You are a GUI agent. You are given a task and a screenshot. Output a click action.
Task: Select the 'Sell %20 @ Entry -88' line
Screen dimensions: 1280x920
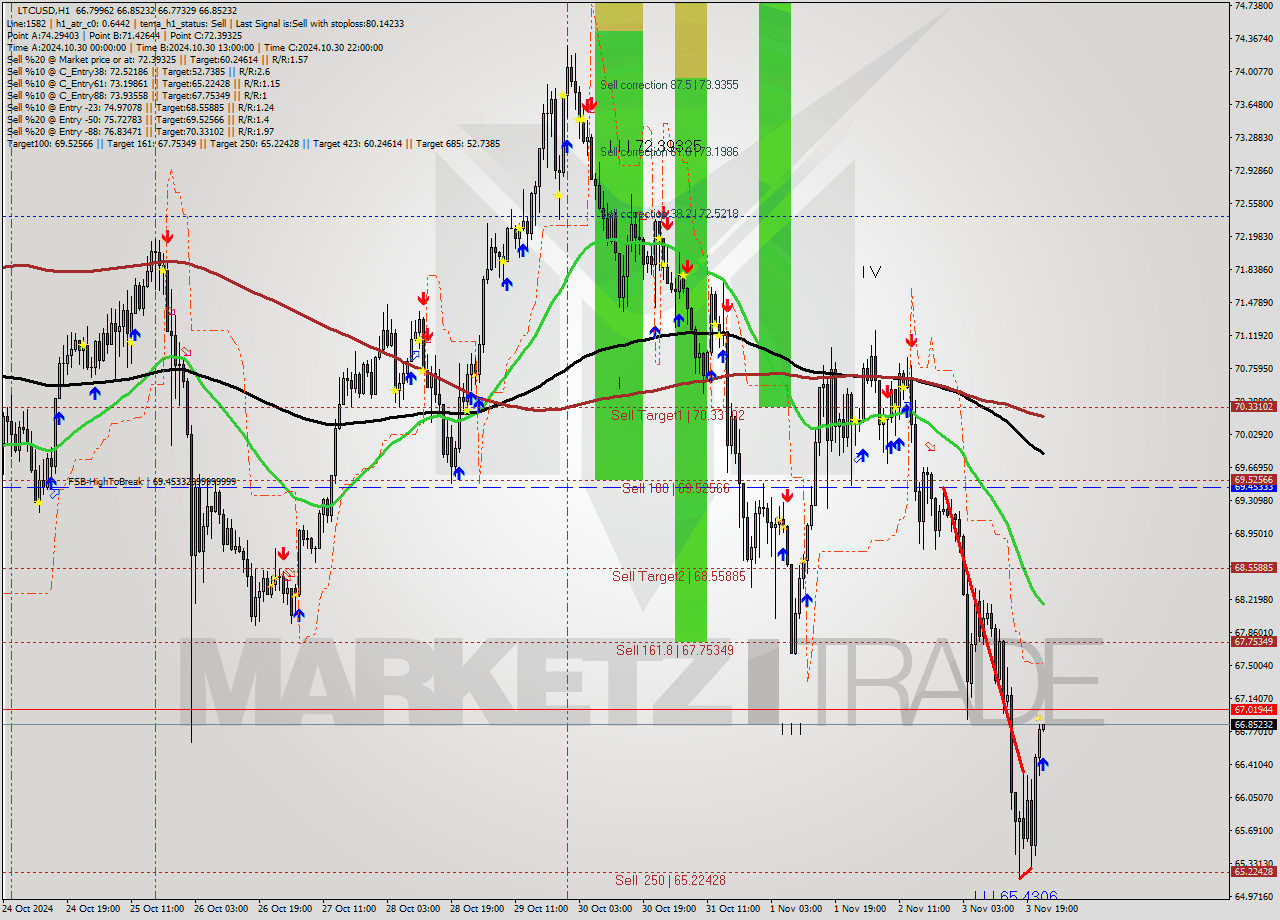pyautogui.click(x=140, y=131)
